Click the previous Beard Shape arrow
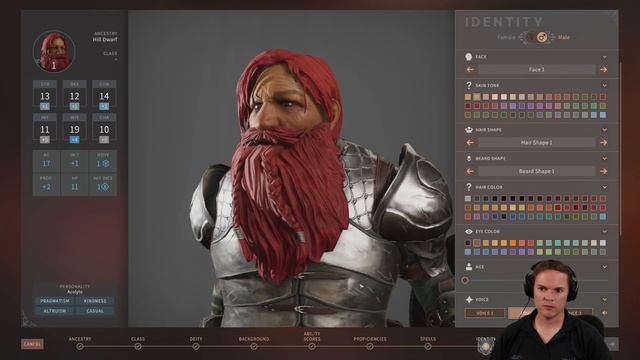 click(470, 171)
